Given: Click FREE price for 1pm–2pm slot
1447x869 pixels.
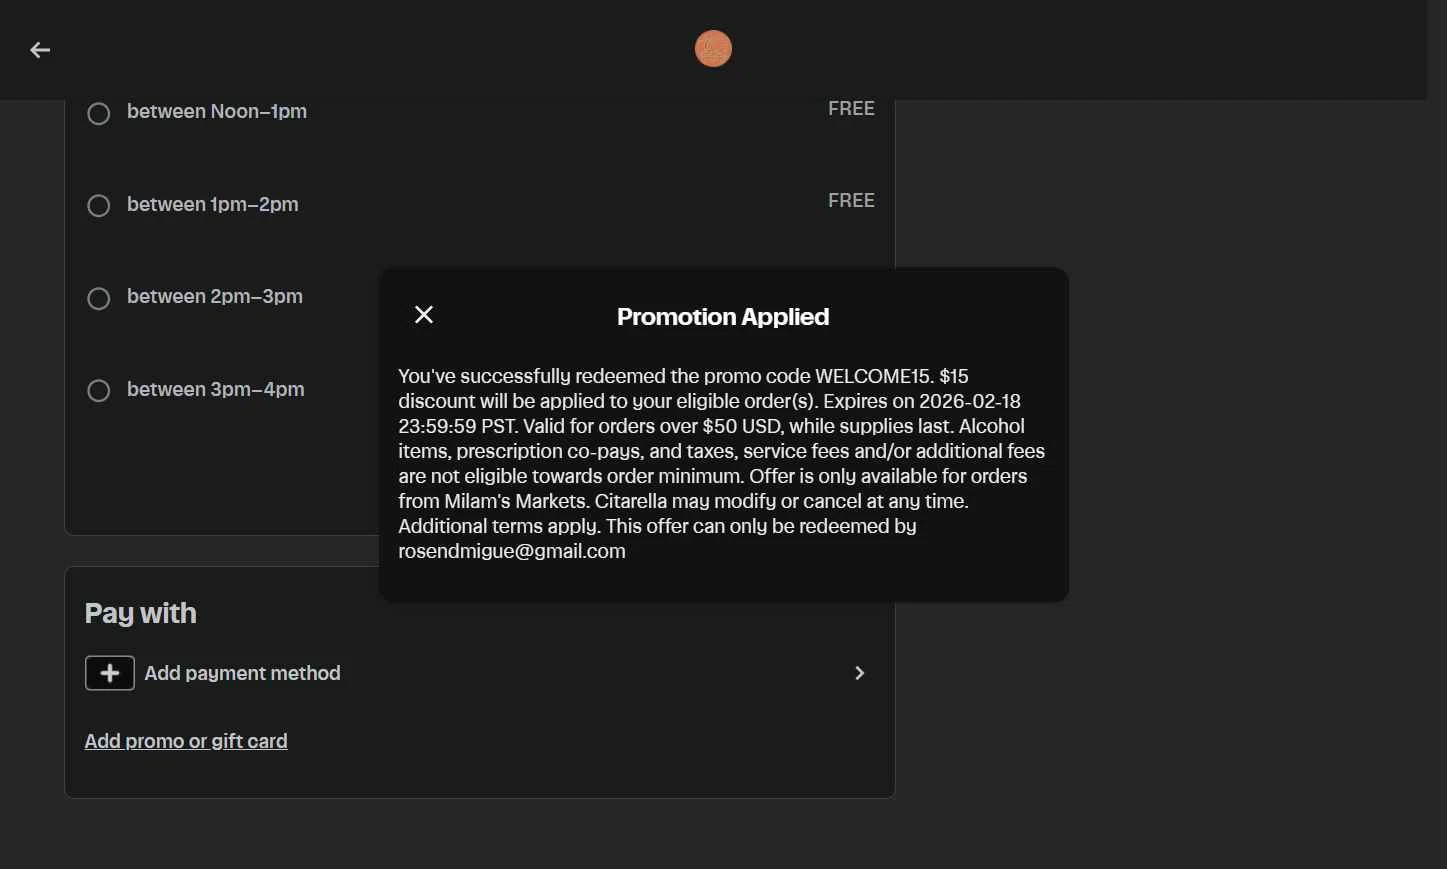Looking at the screenshot, I should click(x=851, y=200).
